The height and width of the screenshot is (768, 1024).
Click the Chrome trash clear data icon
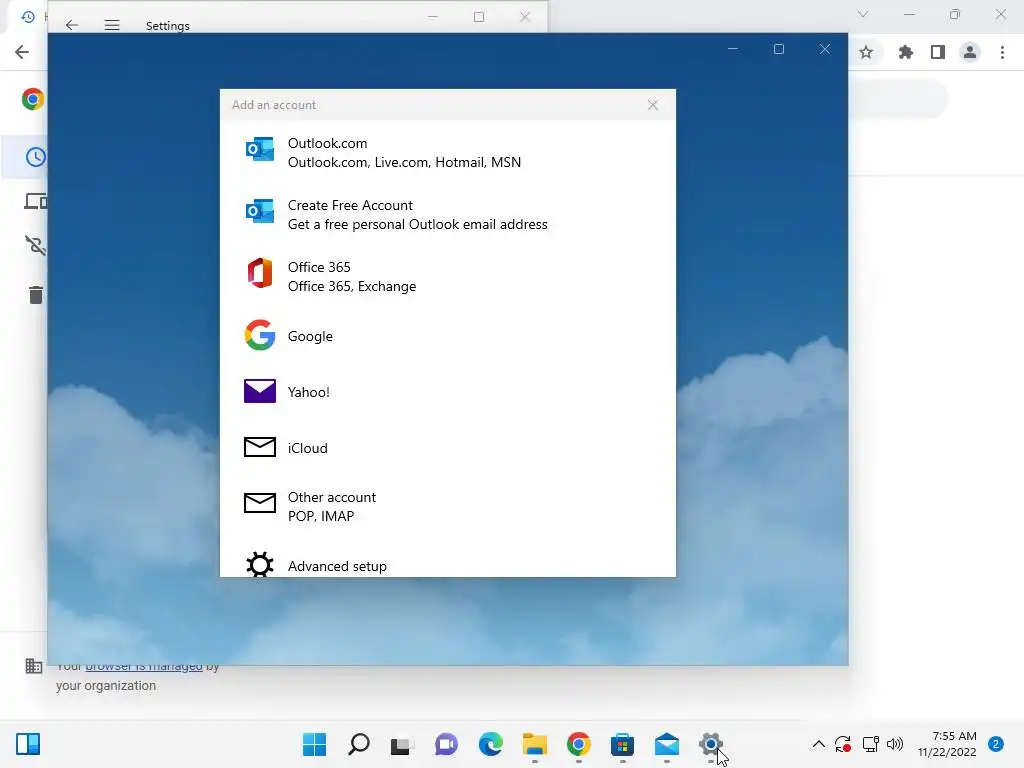tap(36, 295)
